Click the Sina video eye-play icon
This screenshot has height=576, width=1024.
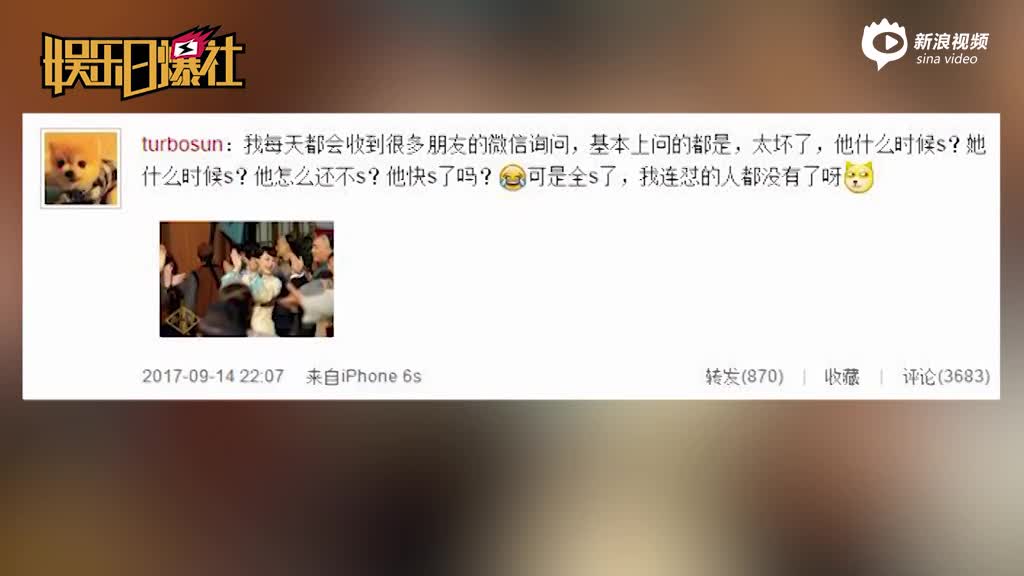(x=884, y=44)
